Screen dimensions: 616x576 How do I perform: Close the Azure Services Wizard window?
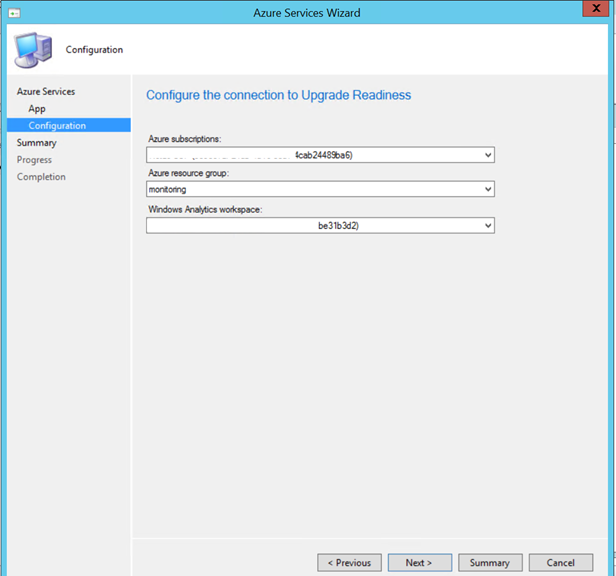(596, 8)
